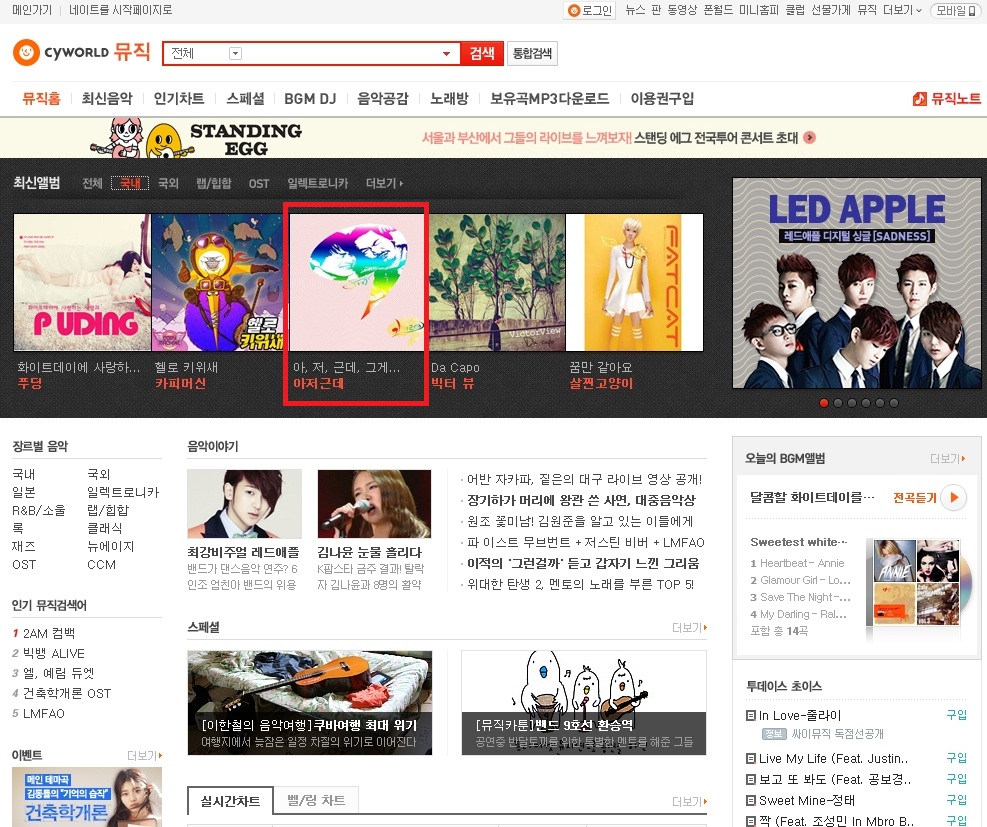Open the 메인가기 link
Screen dimensions: 987x827
click(x=31, y=10)
